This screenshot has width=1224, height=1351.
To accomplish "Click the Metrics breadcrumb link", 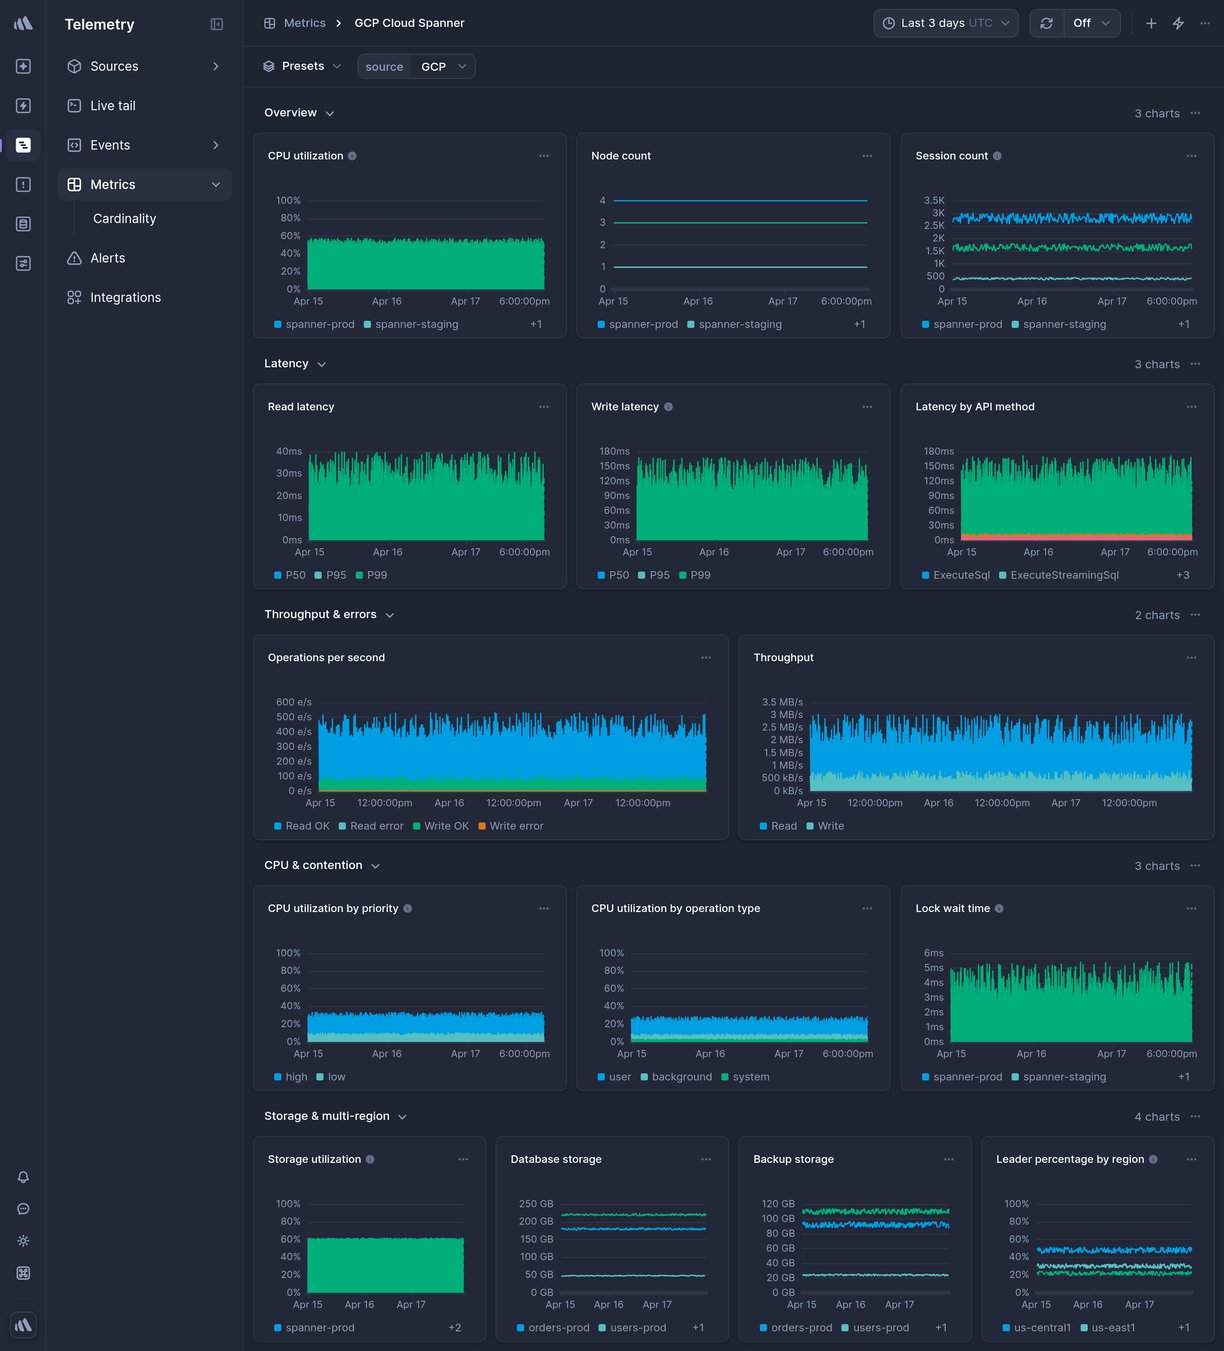I will (304, 22).
